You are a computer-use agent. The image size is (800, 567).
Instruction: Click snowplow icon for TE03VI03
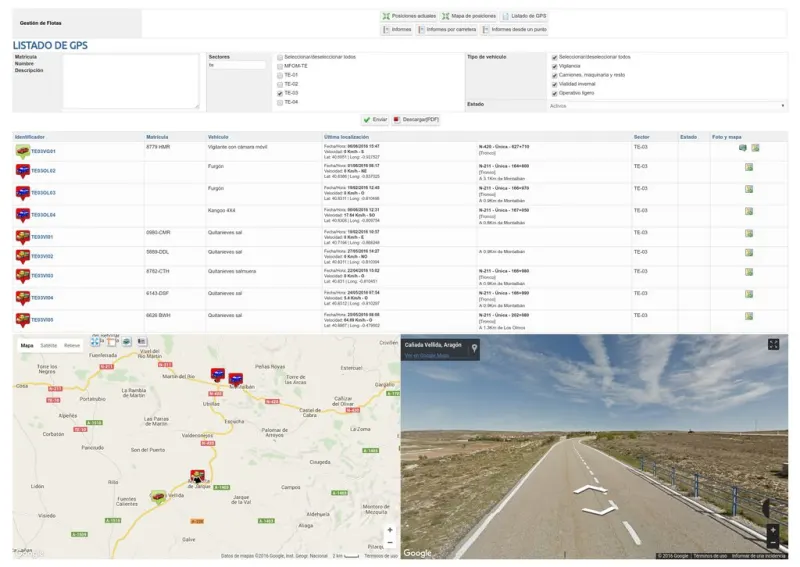pos(22,276)
